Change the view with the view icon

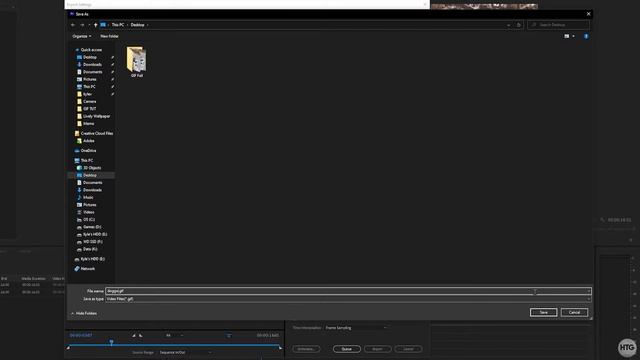tap(567, 36)
